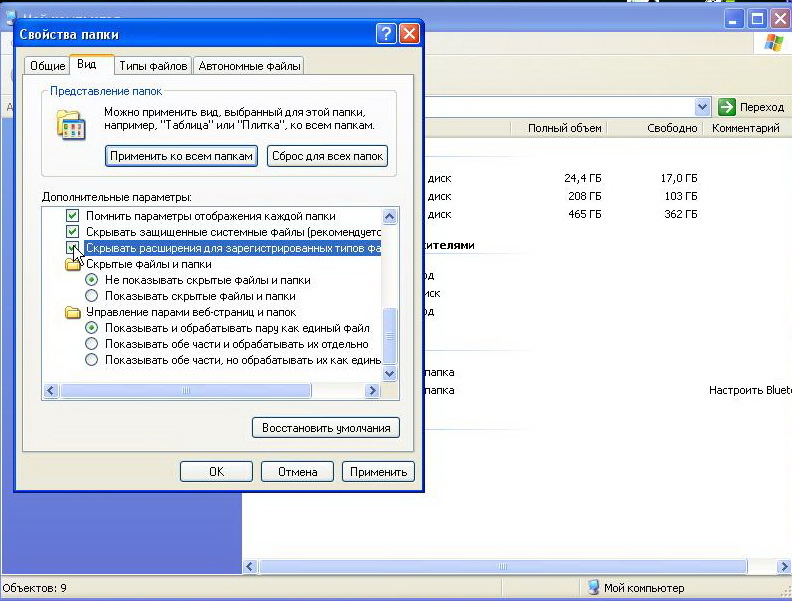
Task: Click the Мой компьютер icon in status bar
Action: 593,587
